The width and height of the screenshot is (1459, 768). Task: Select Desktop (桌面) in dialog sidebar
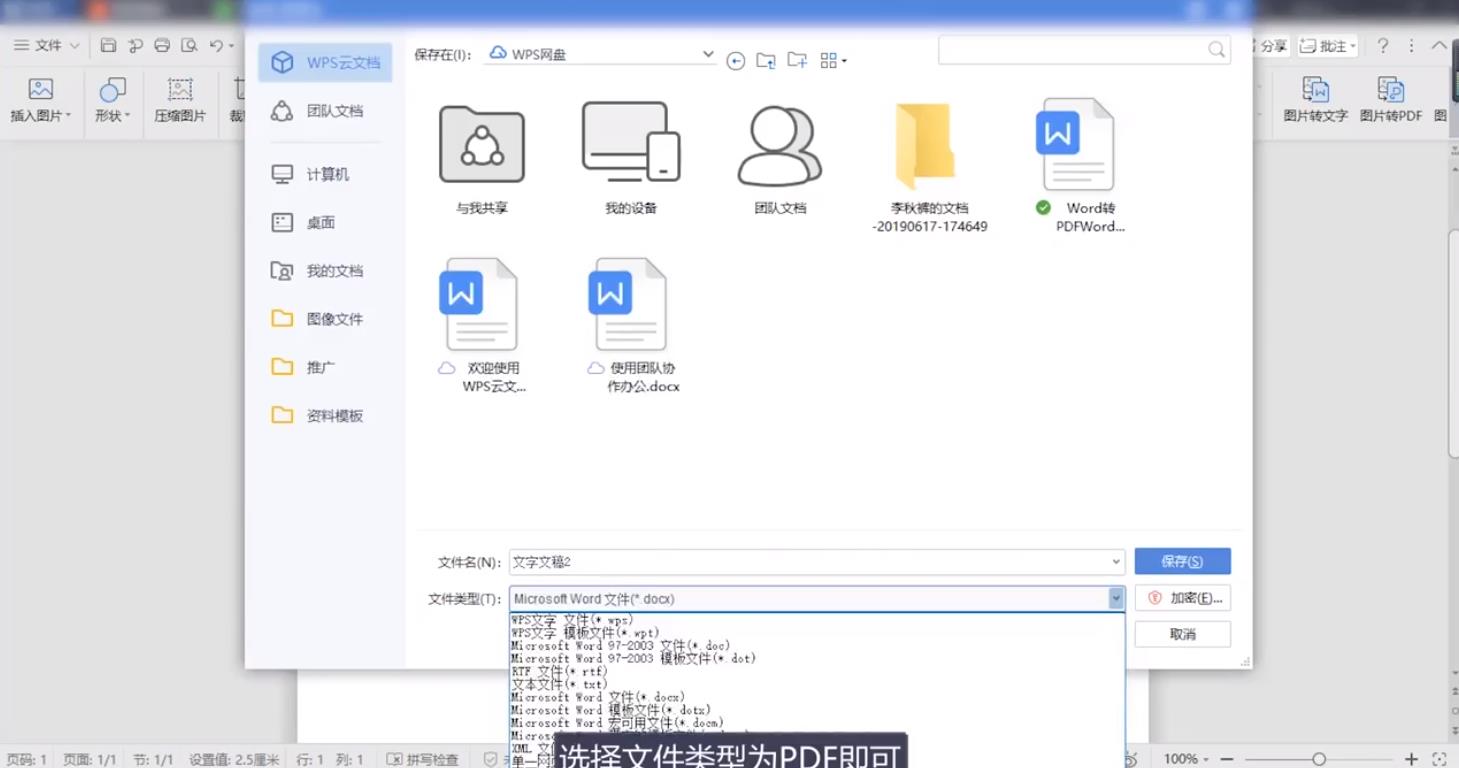coord(325,222)
